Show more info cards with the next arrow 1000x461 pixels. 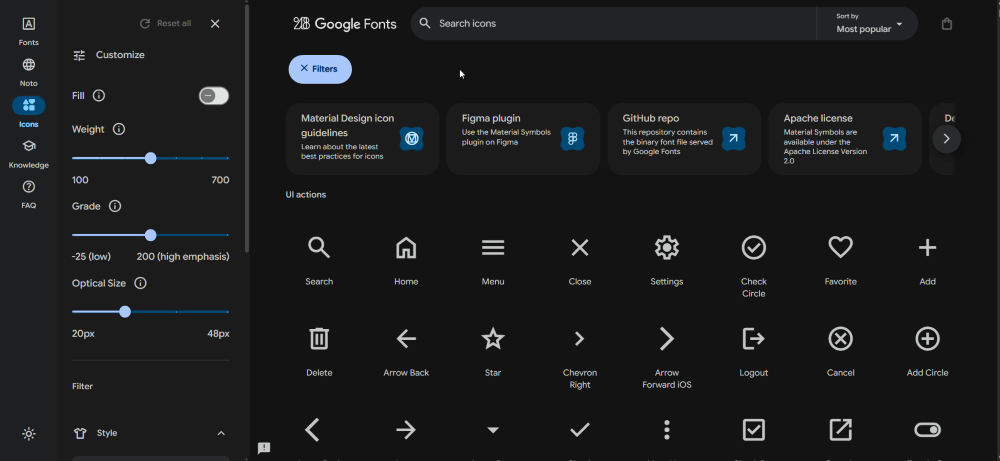(x=946, y=139)
